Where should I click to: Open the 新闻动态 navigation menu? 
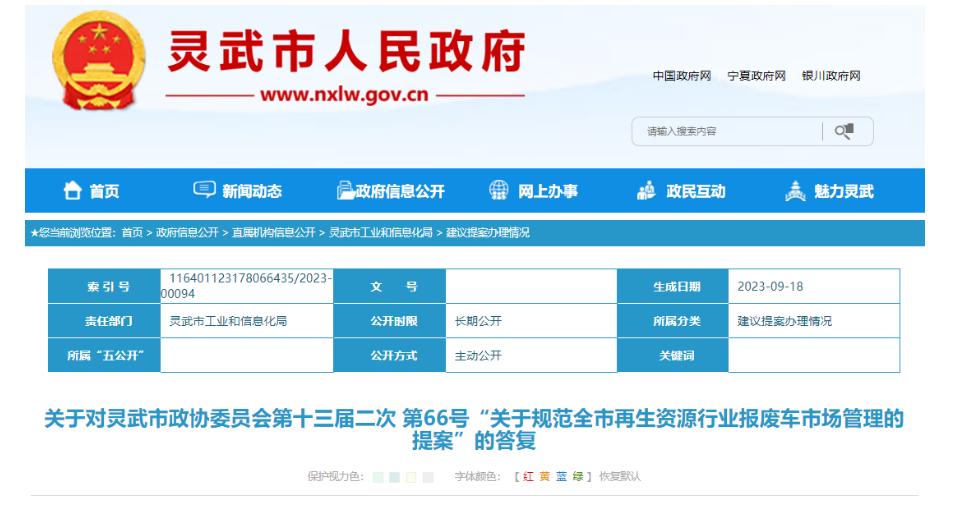(x=252, y=191)
